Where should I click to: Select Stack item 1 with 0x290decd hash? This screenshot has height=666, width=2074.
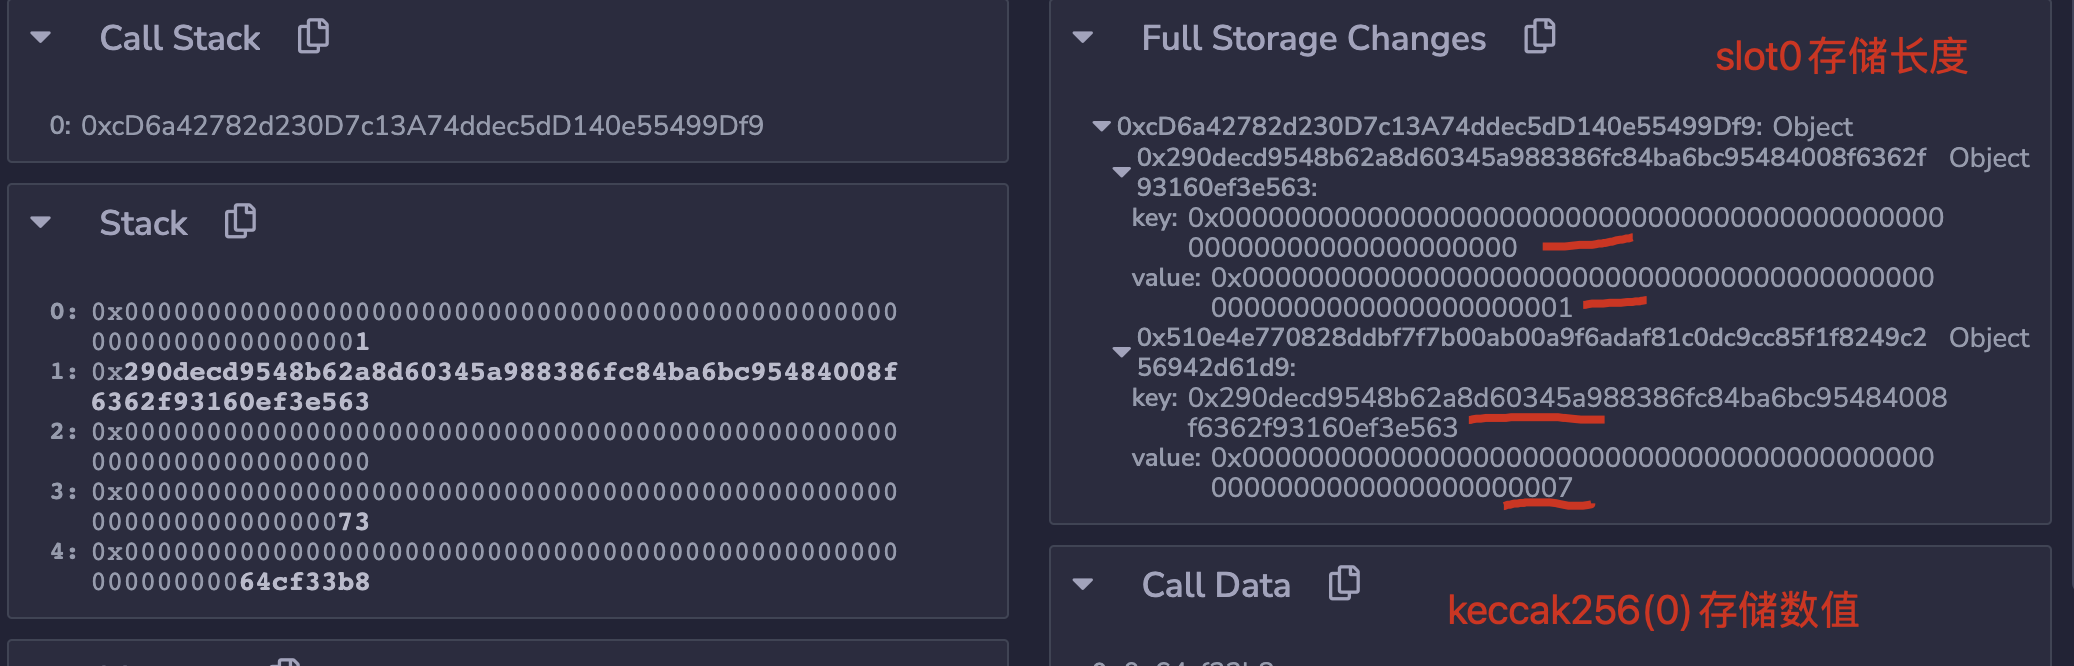494,386
